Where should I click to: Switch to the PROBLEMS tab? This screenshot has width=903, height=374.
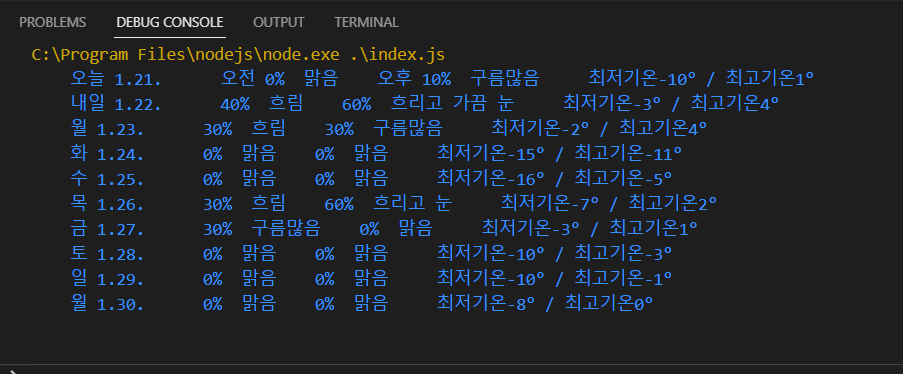click(52, 22)
